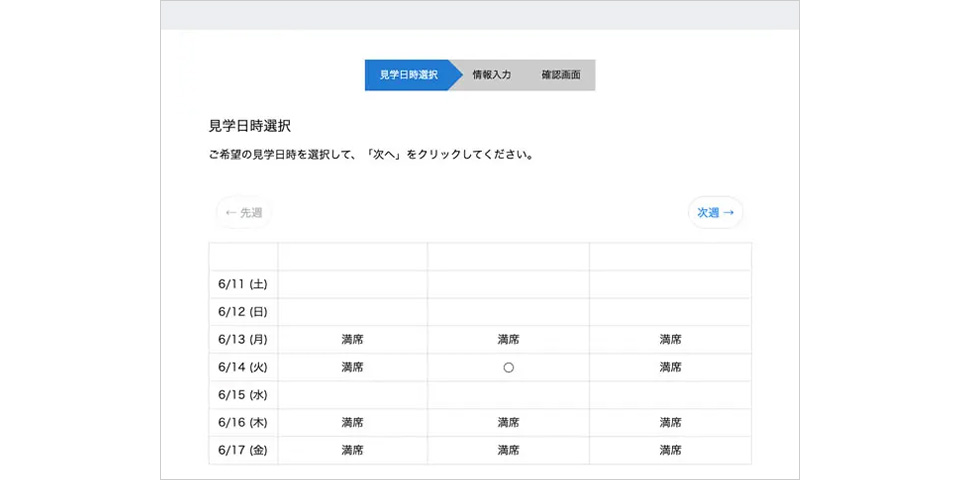Choose the 6/14 (火) date label
Image resolution: width=960 pixels, height=480 pixels.
[x=242, y=367]
